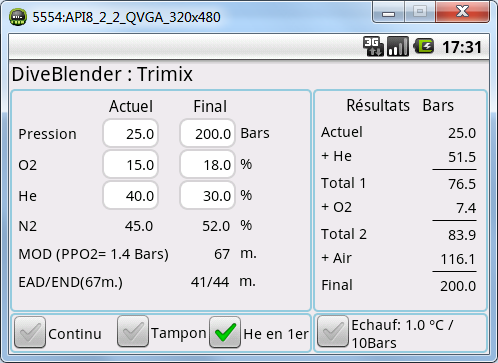Click the + Air result value 116.1

(458, 259)
